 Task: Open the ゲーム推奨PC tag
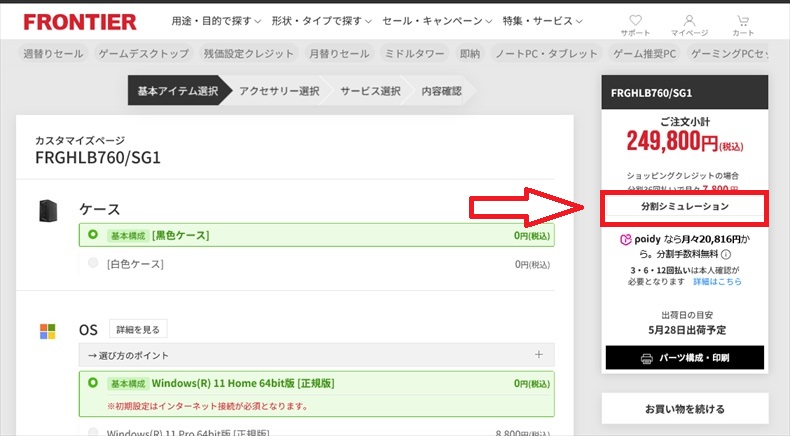coord(644,53)
